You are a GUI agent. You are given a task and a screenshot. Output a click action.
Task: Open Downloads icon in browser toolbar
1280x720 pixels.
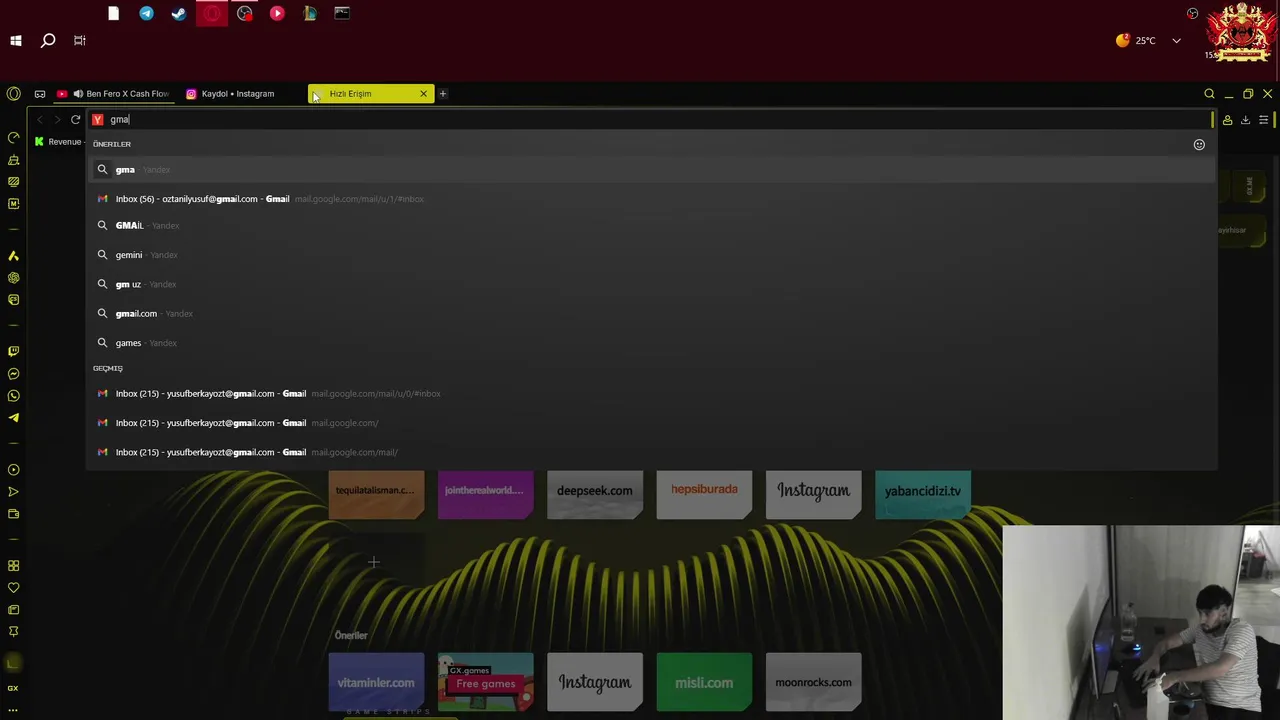[1245, 120]
